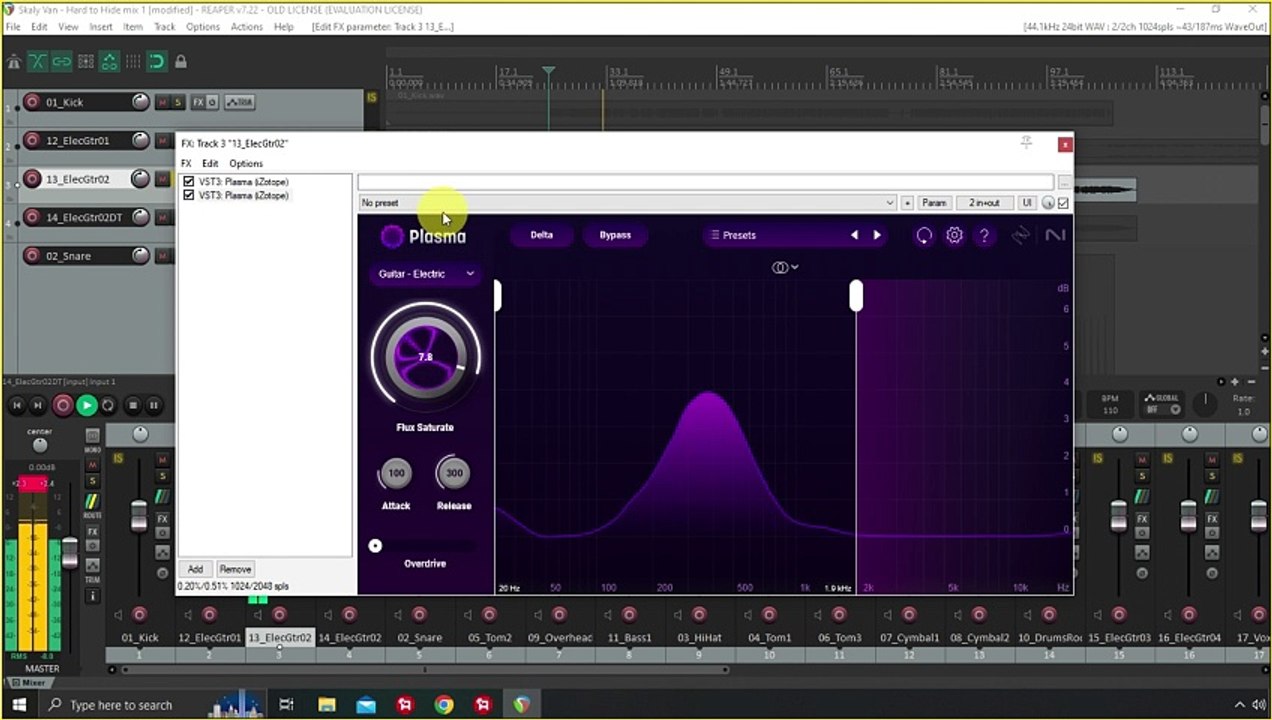1272x720 pixels.
Task: Open FX menu in FX window
Action: (186, 163)
